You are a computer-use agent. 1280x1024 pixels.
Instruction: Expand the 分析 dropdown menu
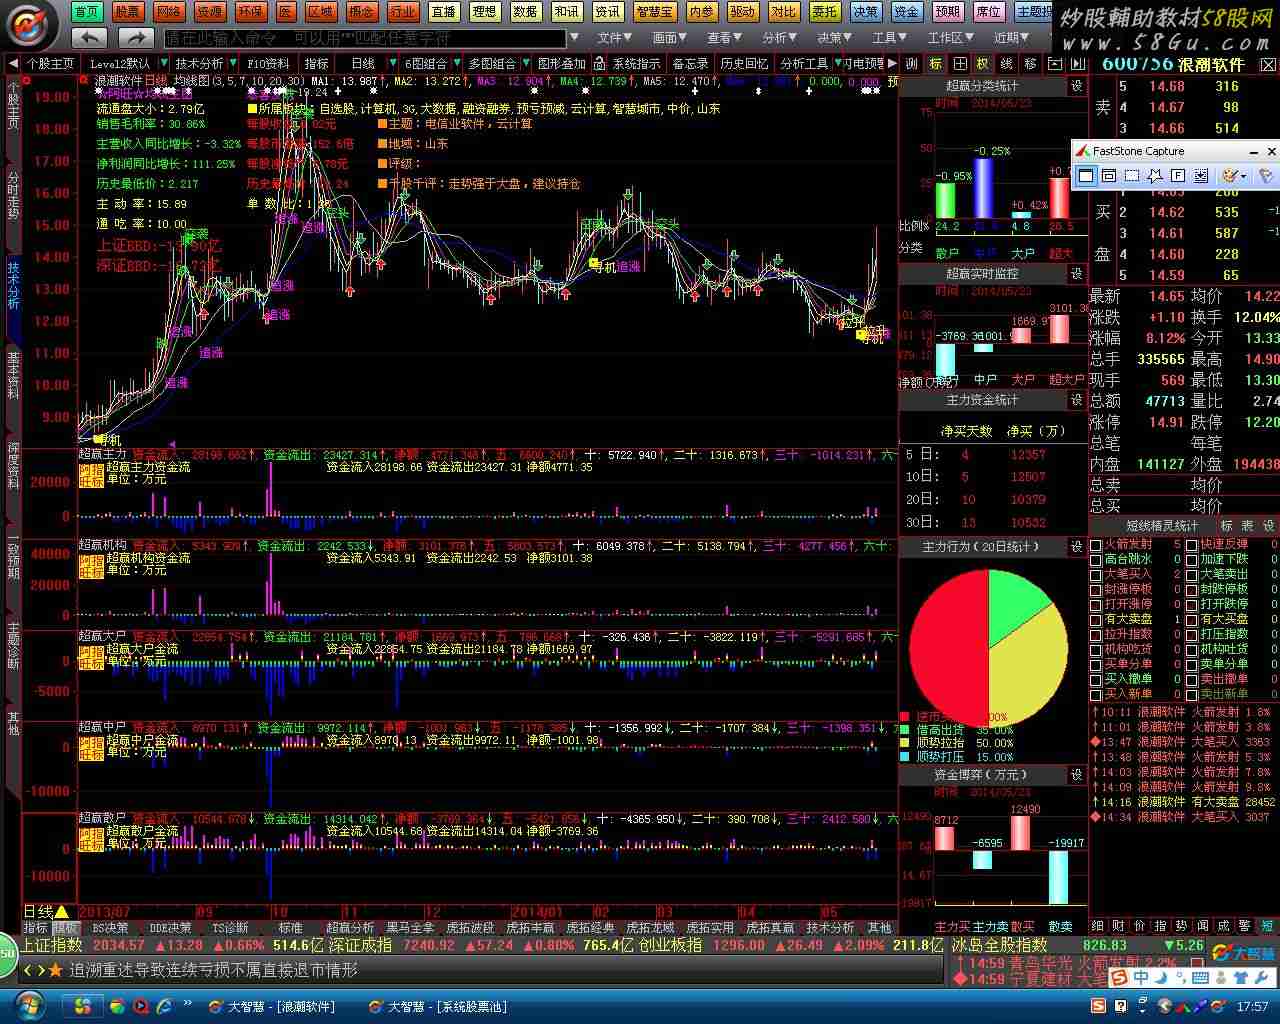pos(780,38)
